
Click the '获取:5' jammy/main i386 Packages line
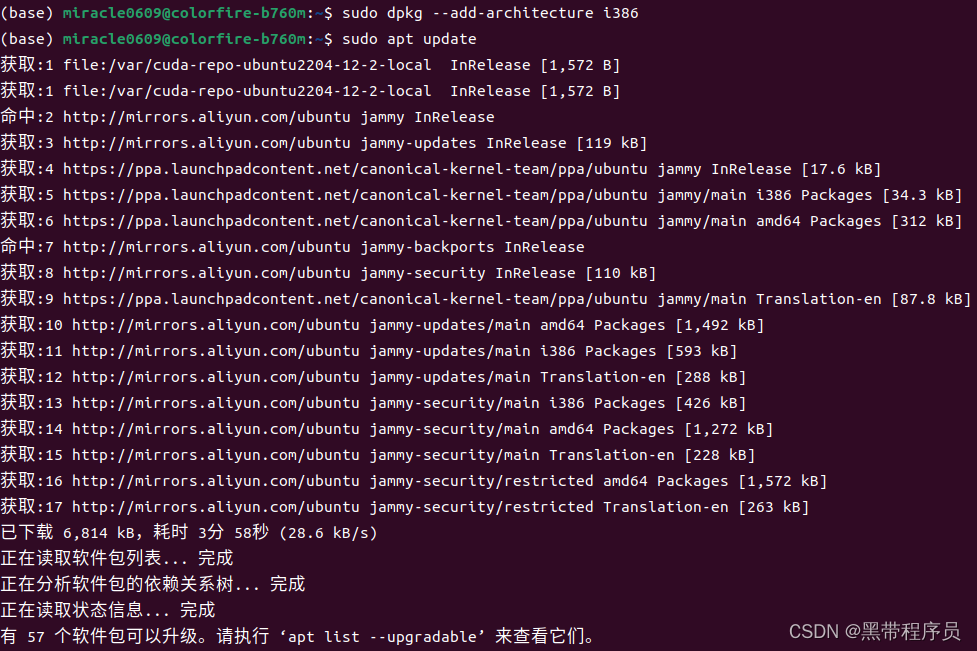(482, 195)
